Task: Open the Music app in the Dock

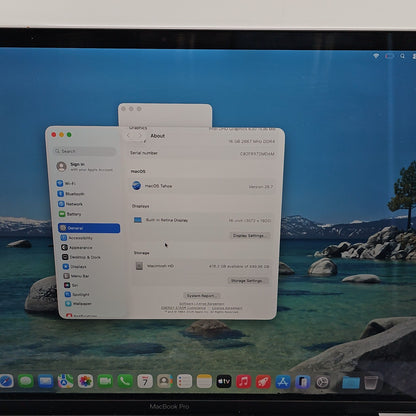Action: point(243,381)
